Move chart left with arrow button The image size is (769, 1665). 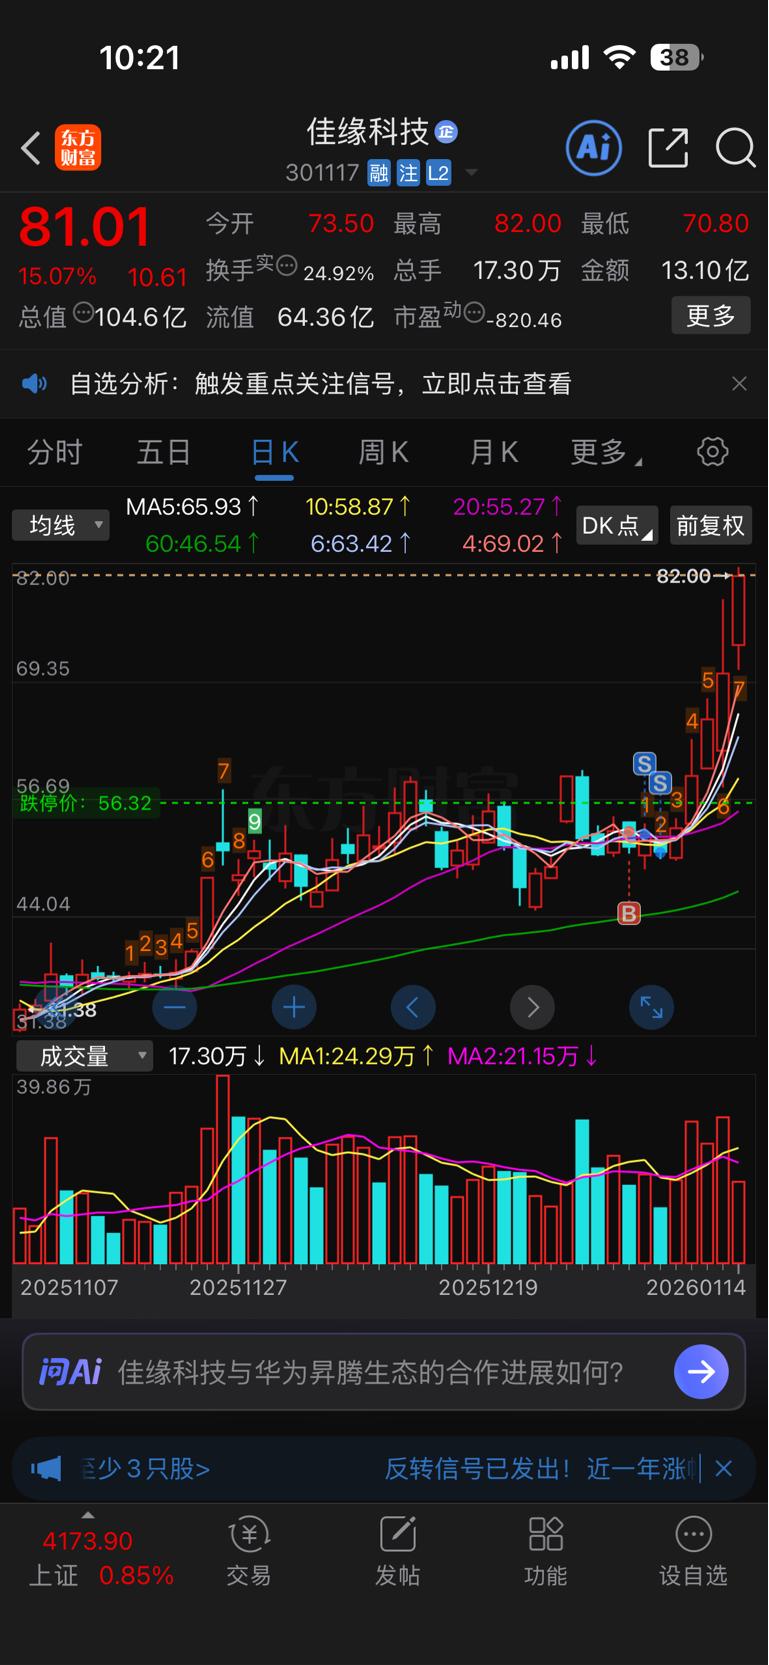click(413, 1007)
